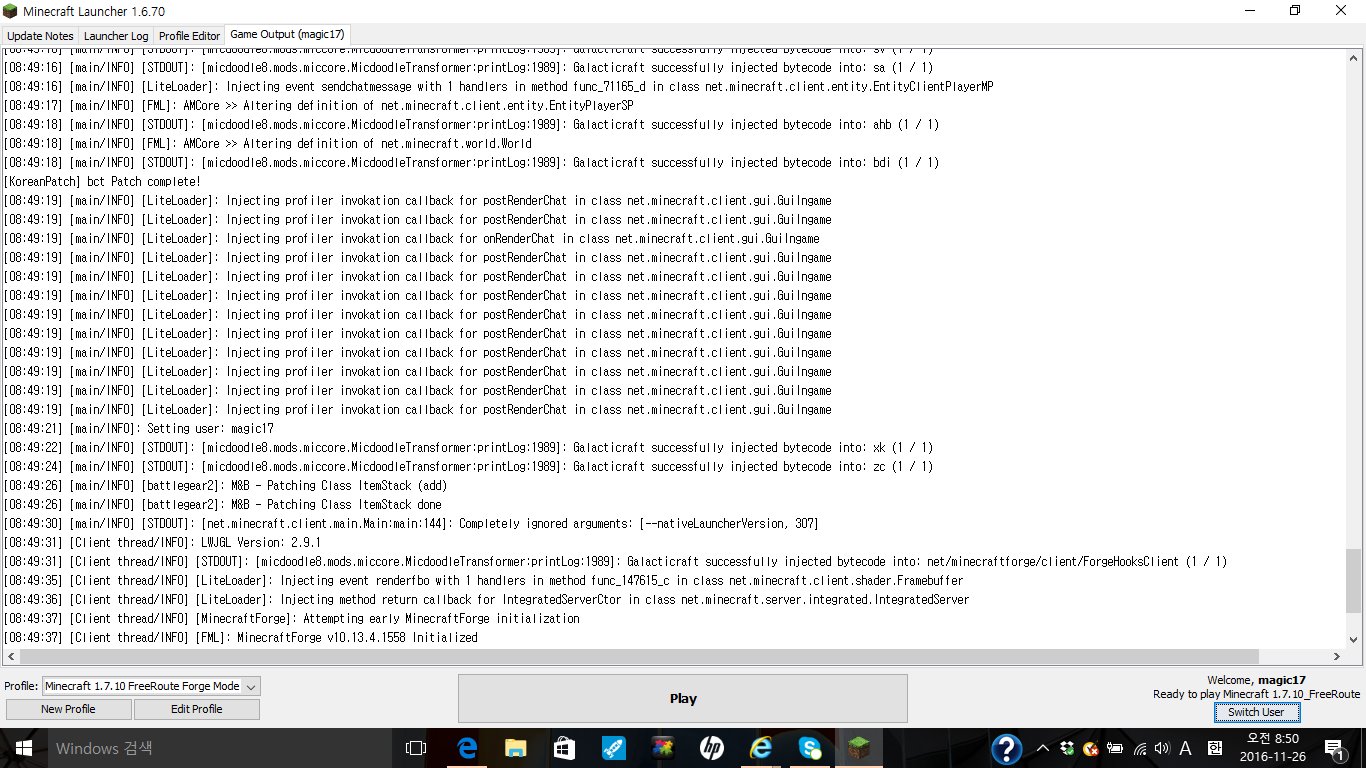Click the Windows search box
Screen dimensions: 1366x768
(219, 748)
